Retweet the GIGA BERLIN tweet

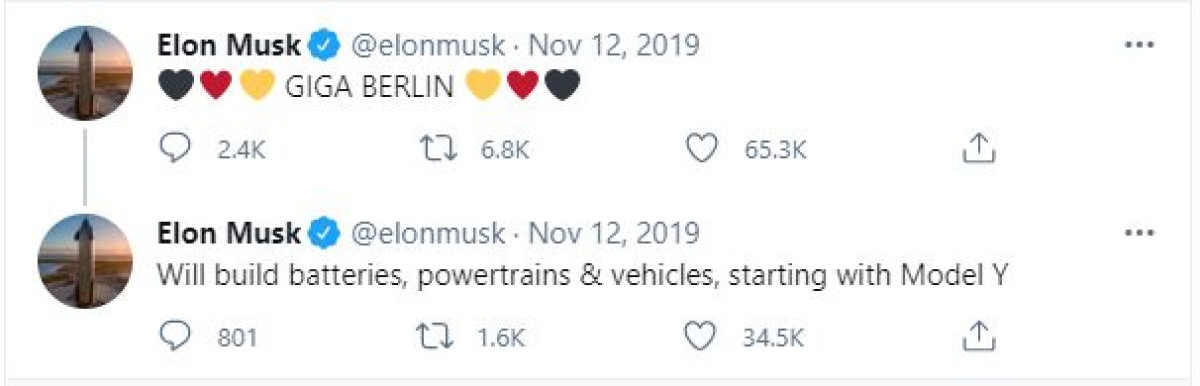[x=438, y=148]
